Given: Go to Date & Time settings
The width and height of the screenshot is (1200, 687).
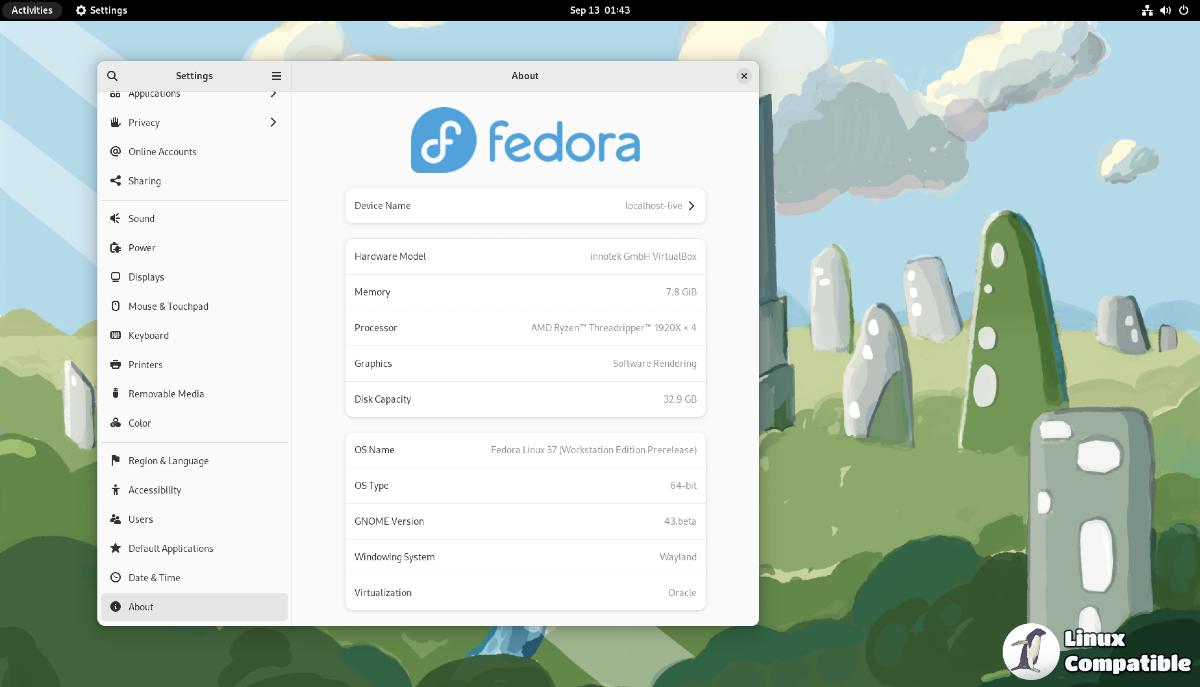Looking at the screenshot, I should (x=154, y=578).
